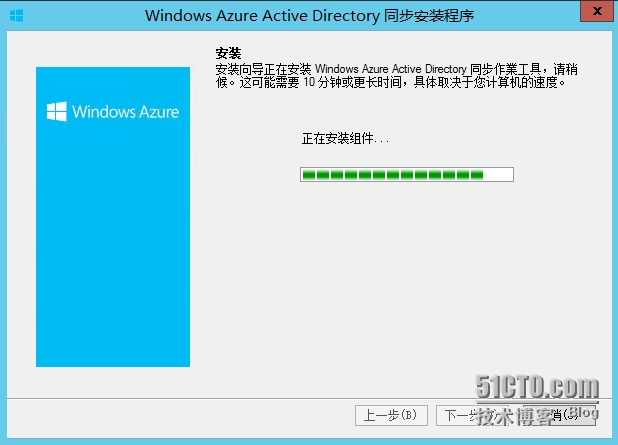Click the "技术博客" watermark text
This screenshot has height=445, width=618.
510,416
